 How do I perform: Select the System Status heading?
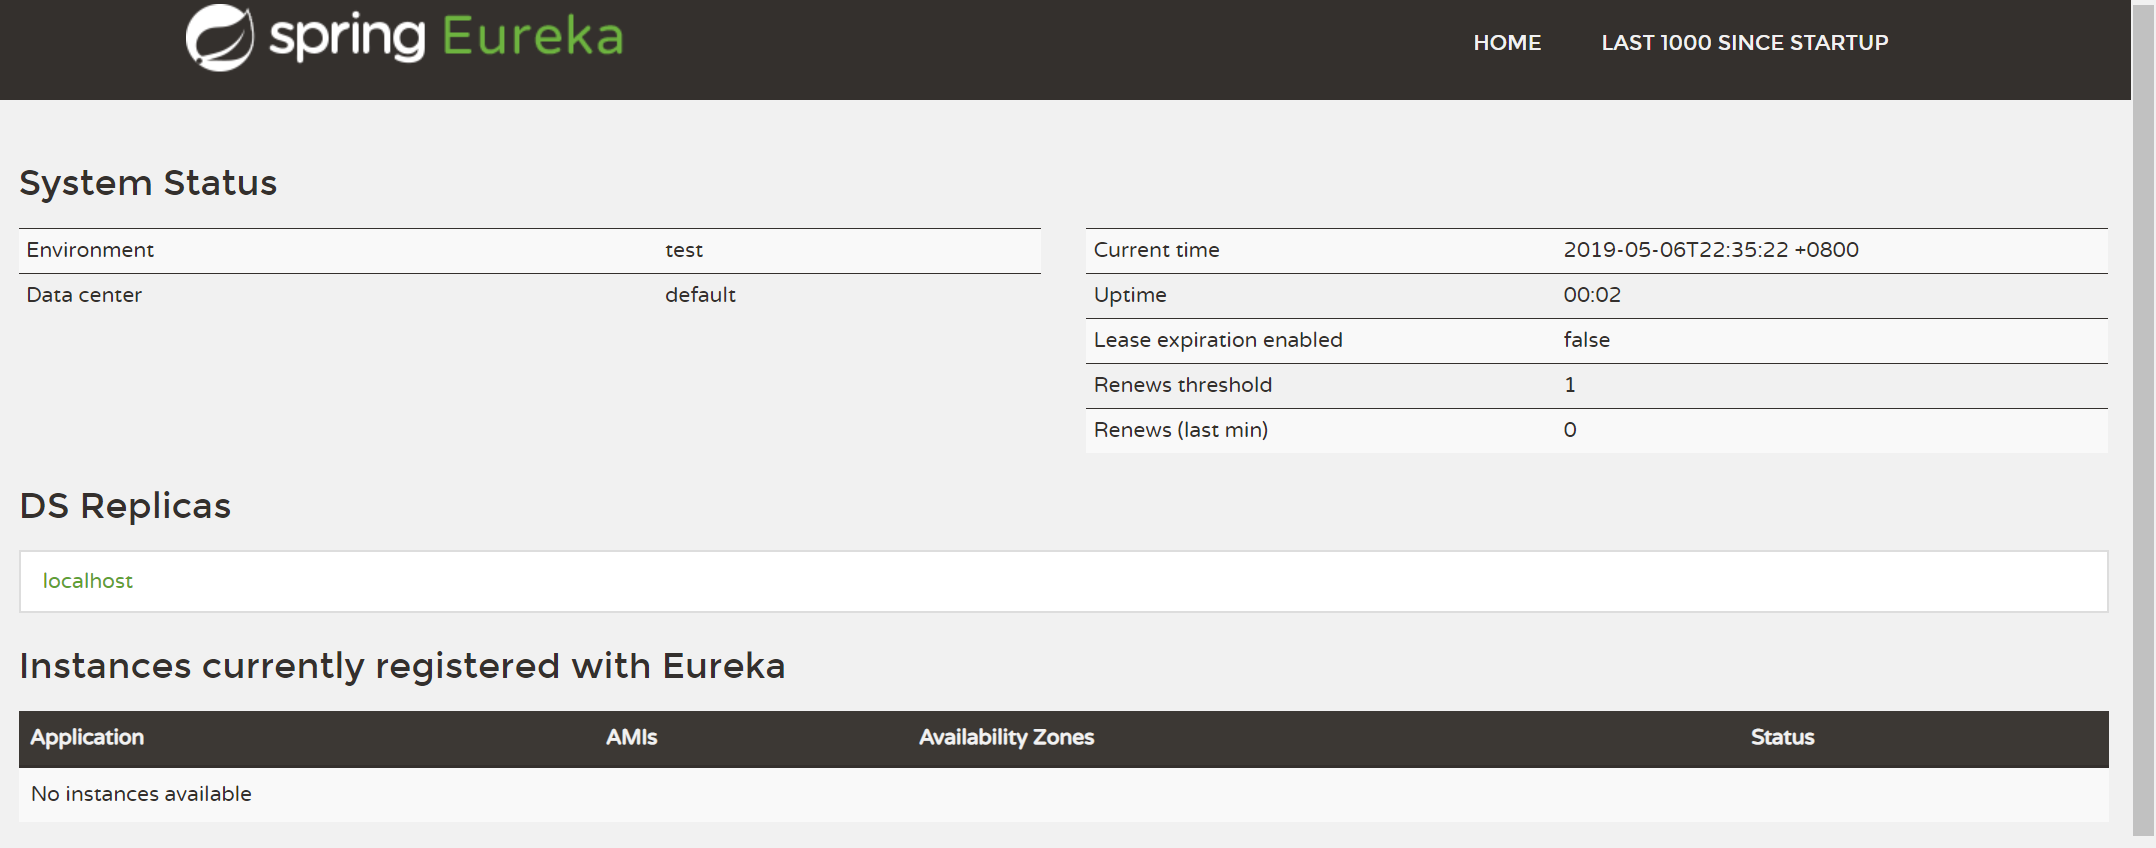coord(148,183)
